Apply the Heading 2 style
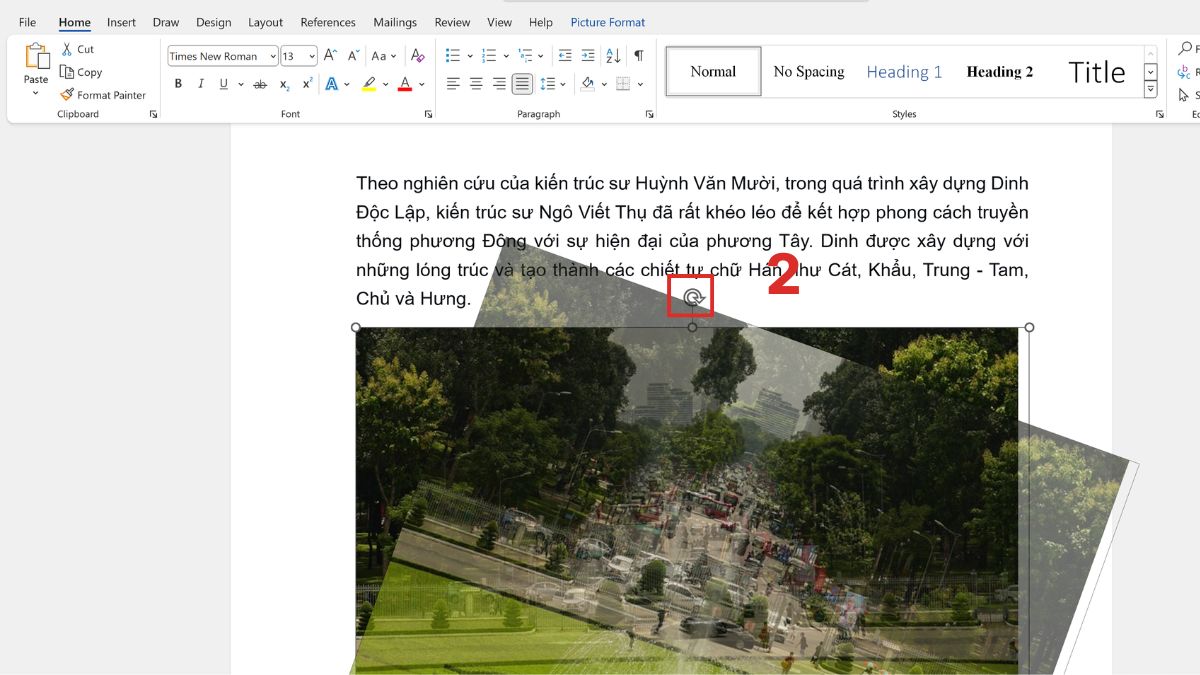Screen dimensions: 1200x675 (x=1000, y=71)
